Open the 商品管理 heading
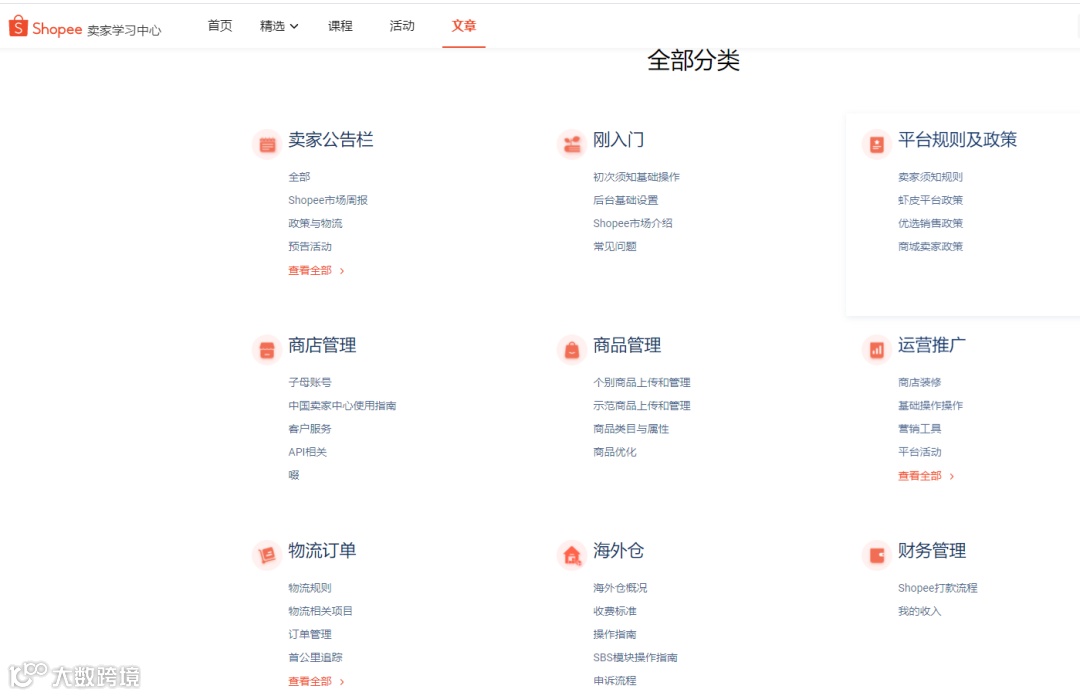The width and height of the screenshot is (1080, 696). point(627,345)
